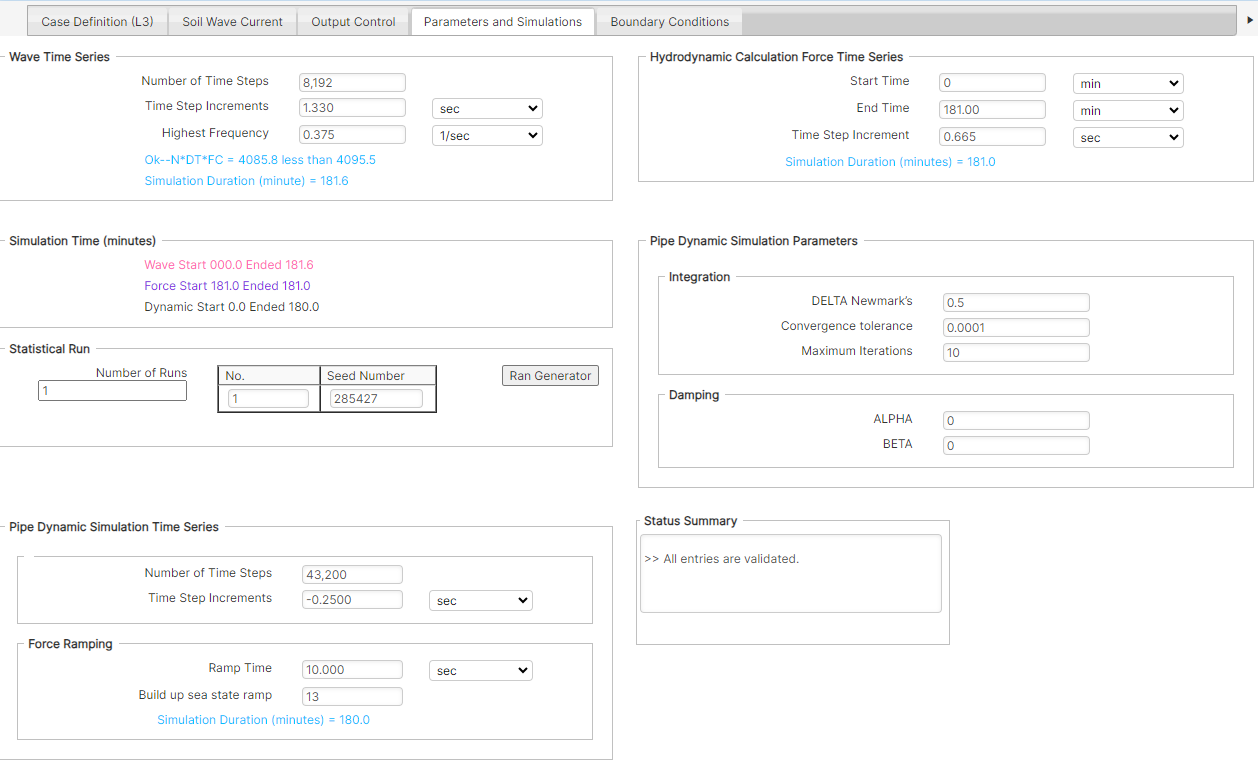Click the Number of Runs input field
This screenshot has height=764, width=1258.
[112, 390]
